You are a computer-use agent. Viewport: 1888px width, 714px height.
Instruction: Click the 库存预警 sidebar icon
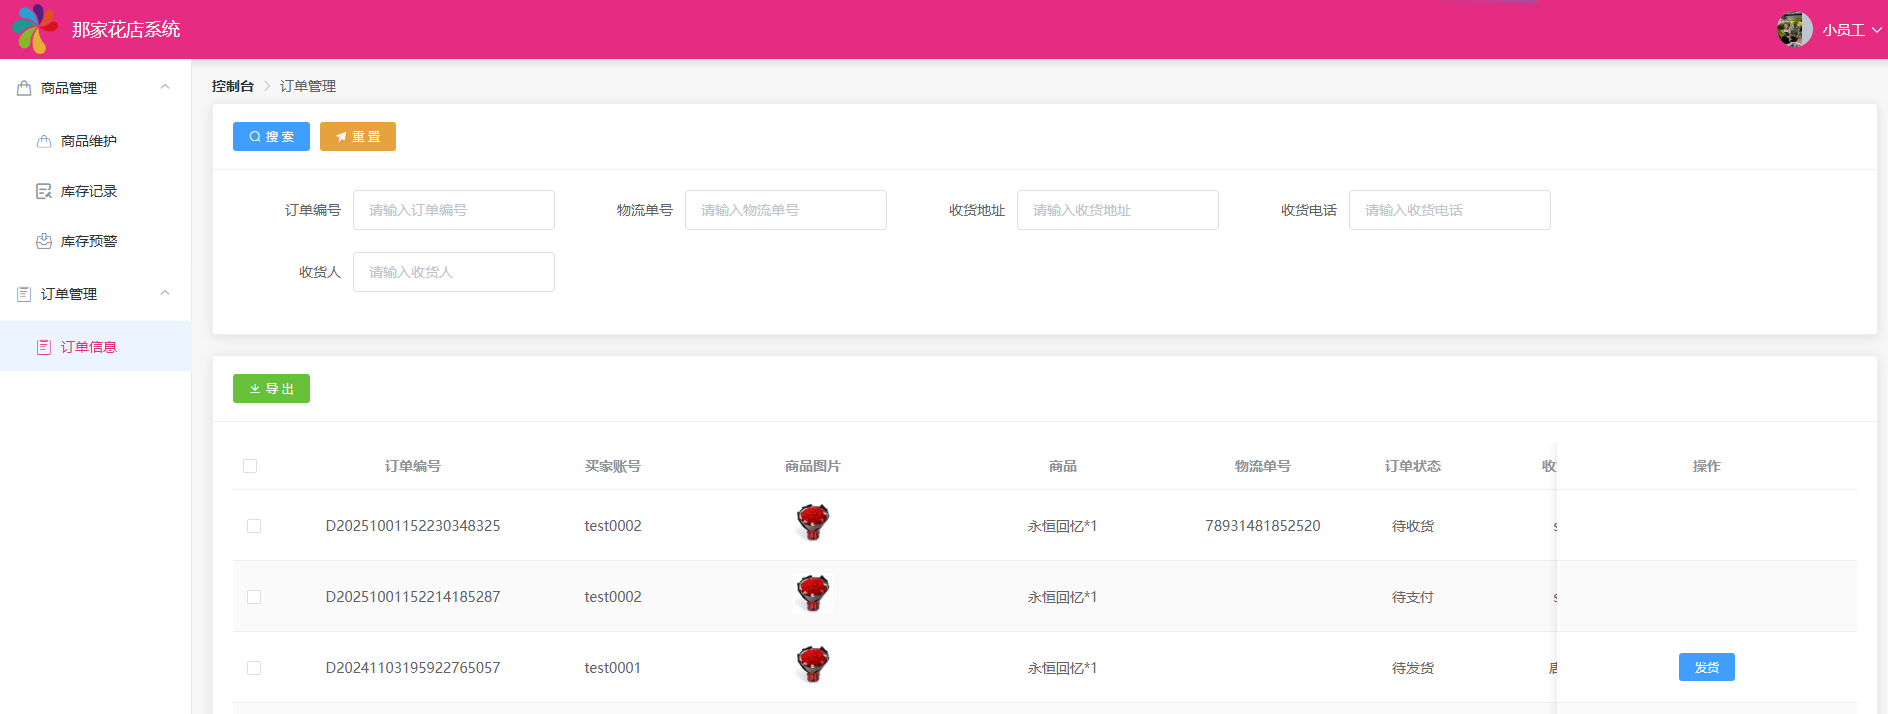click(44, 241)
